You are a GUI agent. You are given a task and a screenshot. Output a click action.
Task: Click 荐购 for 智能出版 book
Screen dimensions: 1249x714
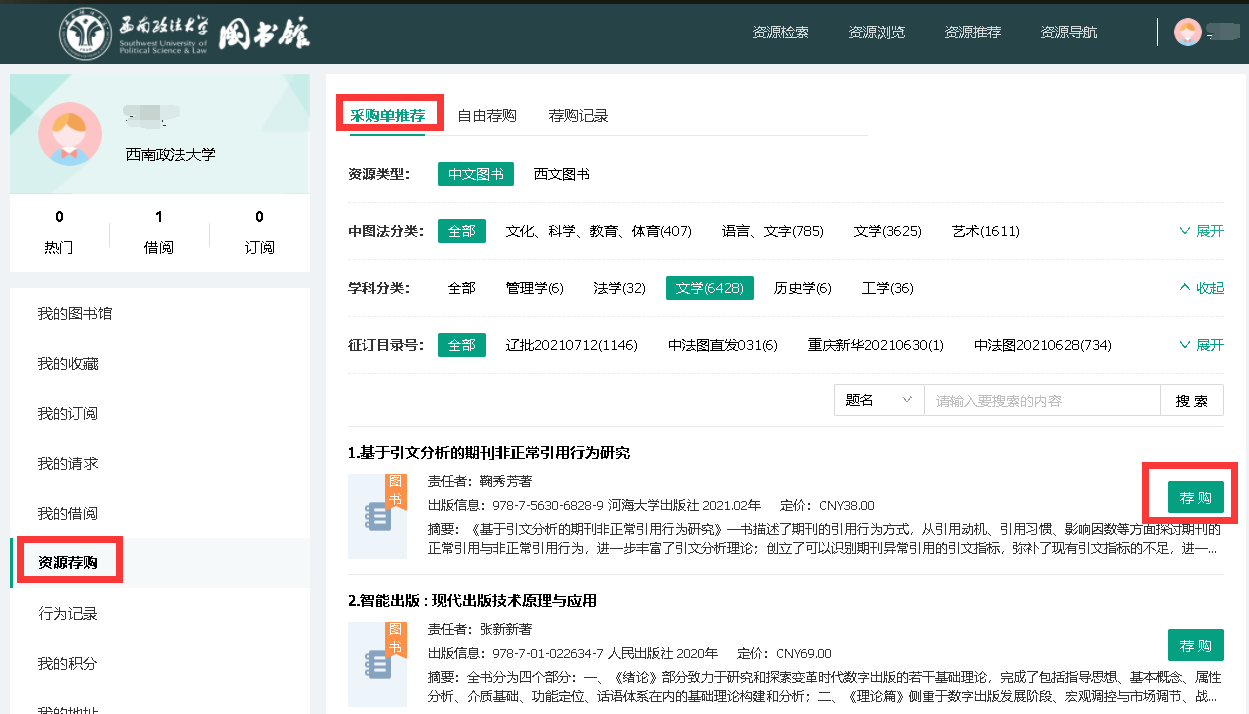point(1196,645)
